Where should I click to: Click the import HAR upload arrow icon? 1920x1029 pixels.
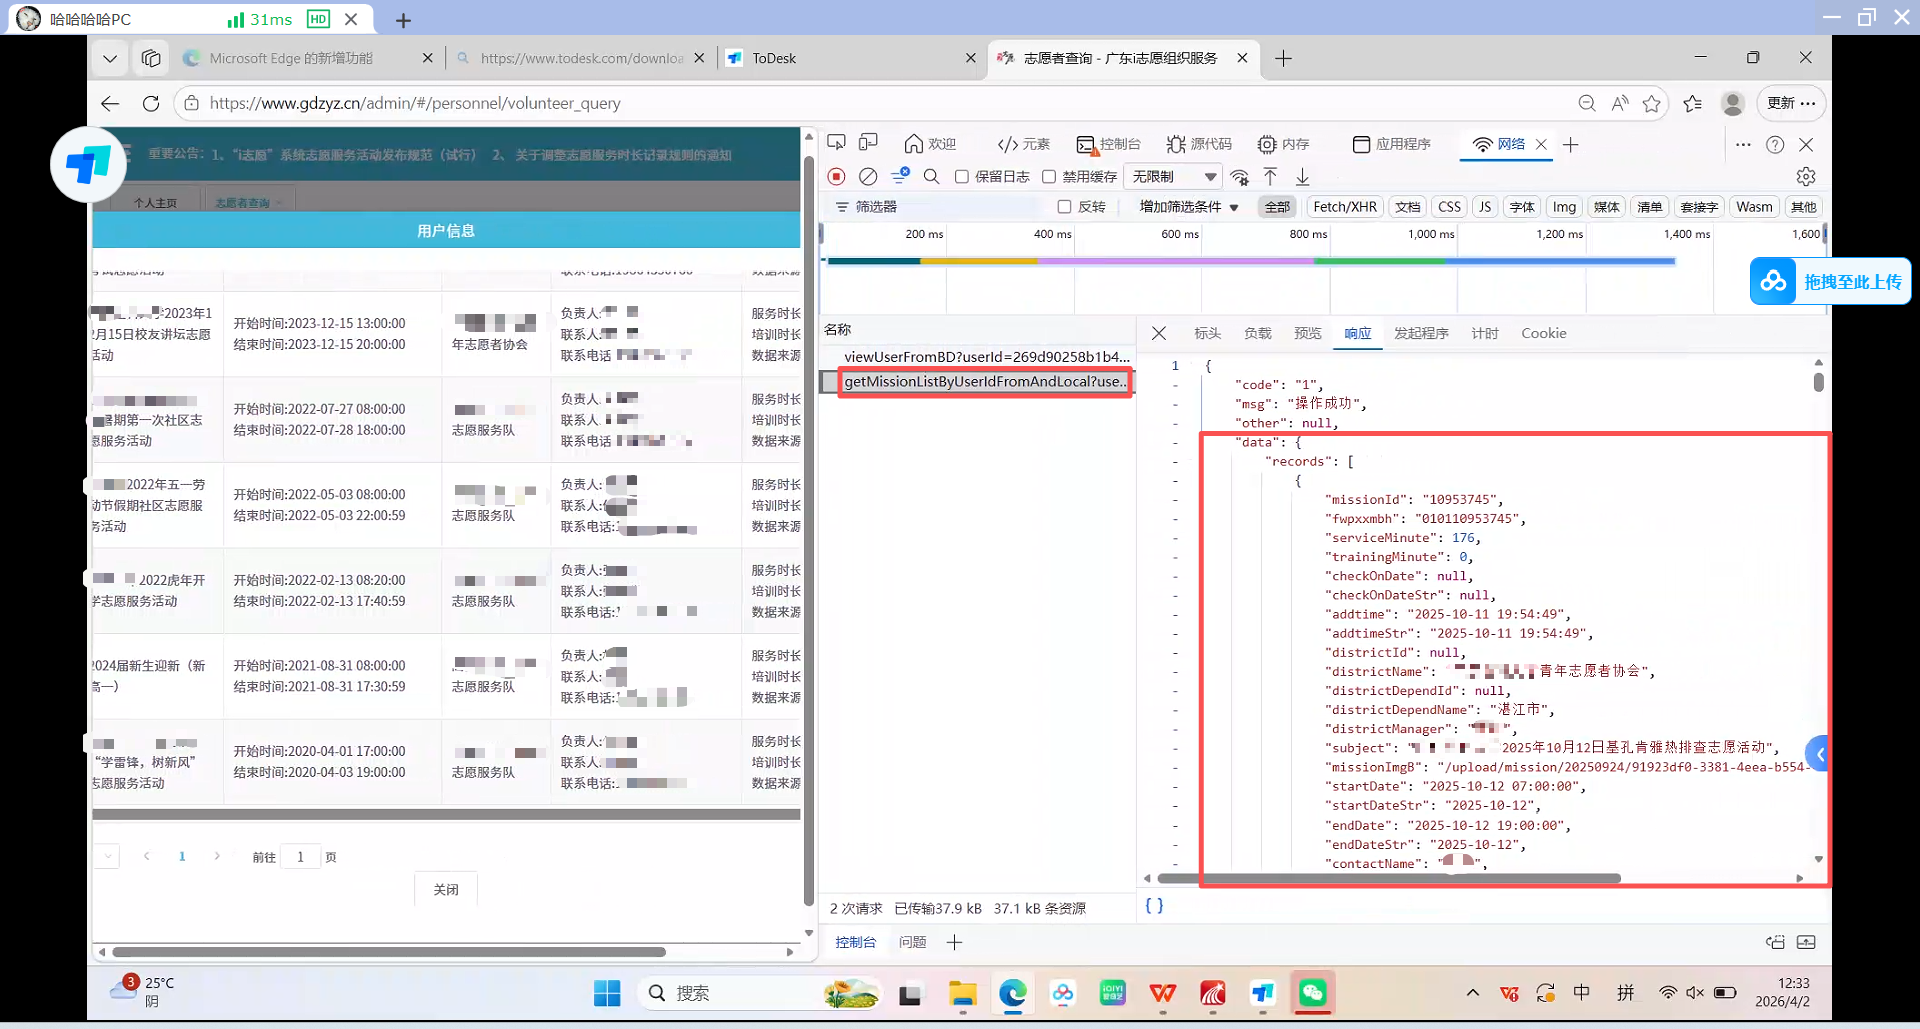pos(1270,177)
